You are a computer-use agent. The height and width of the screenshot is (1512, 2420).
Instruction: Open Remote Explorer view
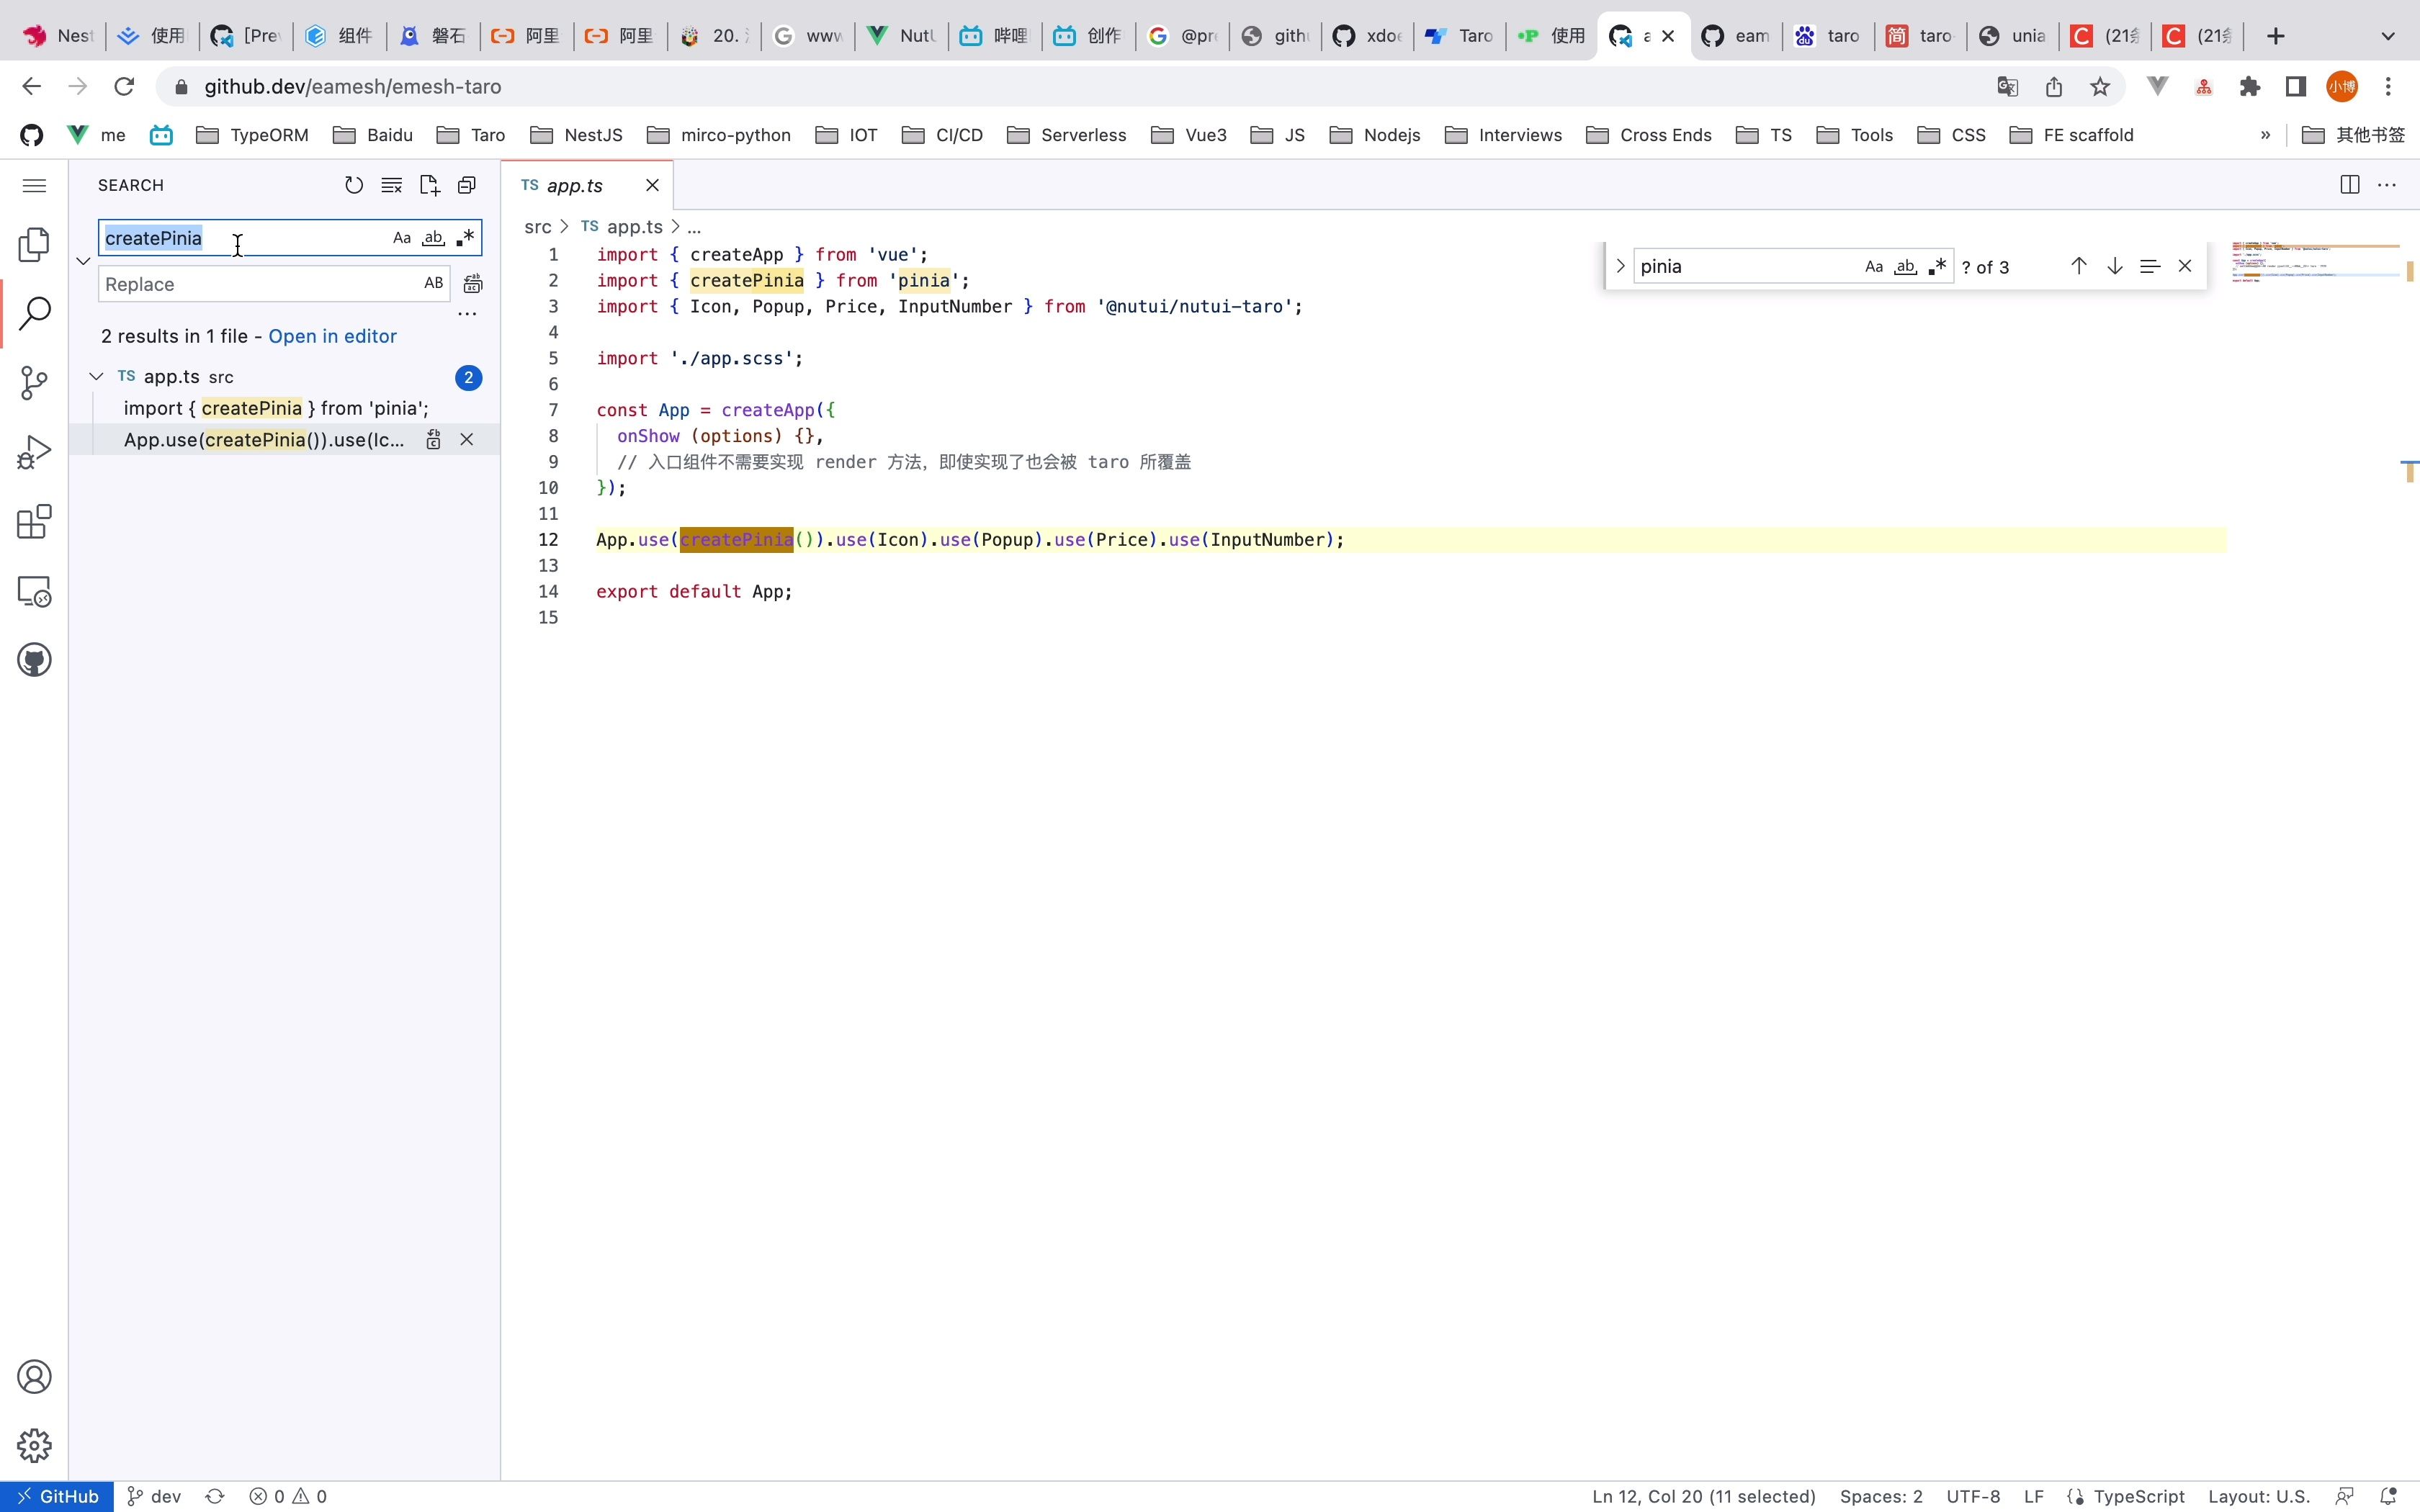(x=34, y=591)
